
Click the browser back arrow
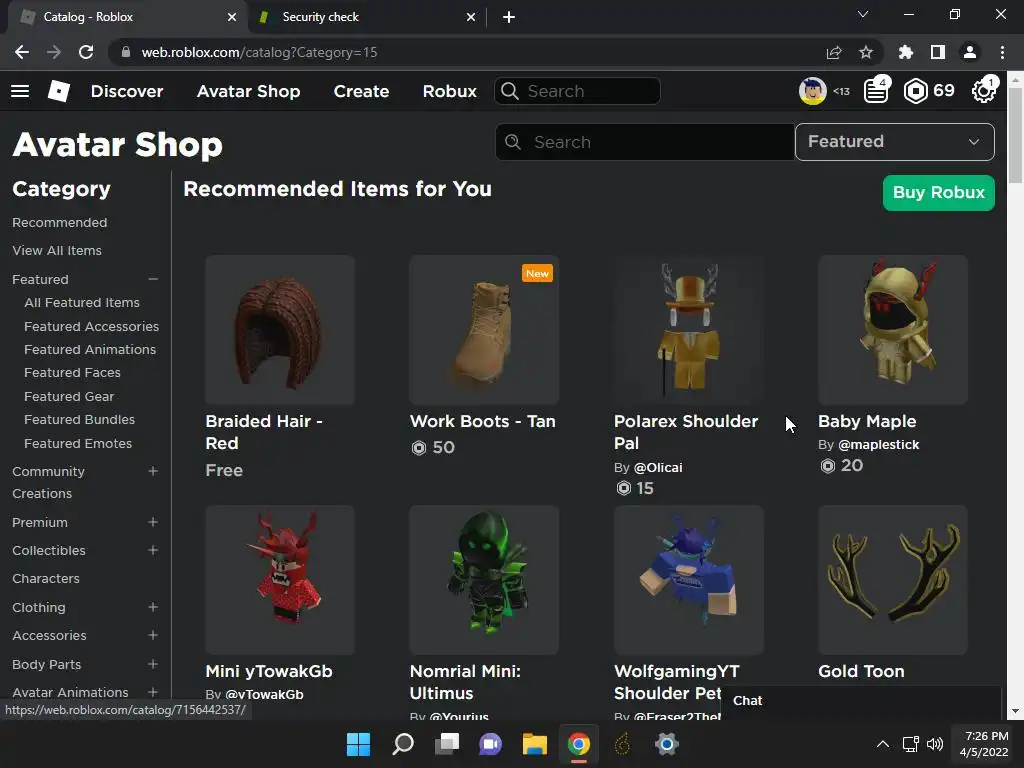pos(22,52)
